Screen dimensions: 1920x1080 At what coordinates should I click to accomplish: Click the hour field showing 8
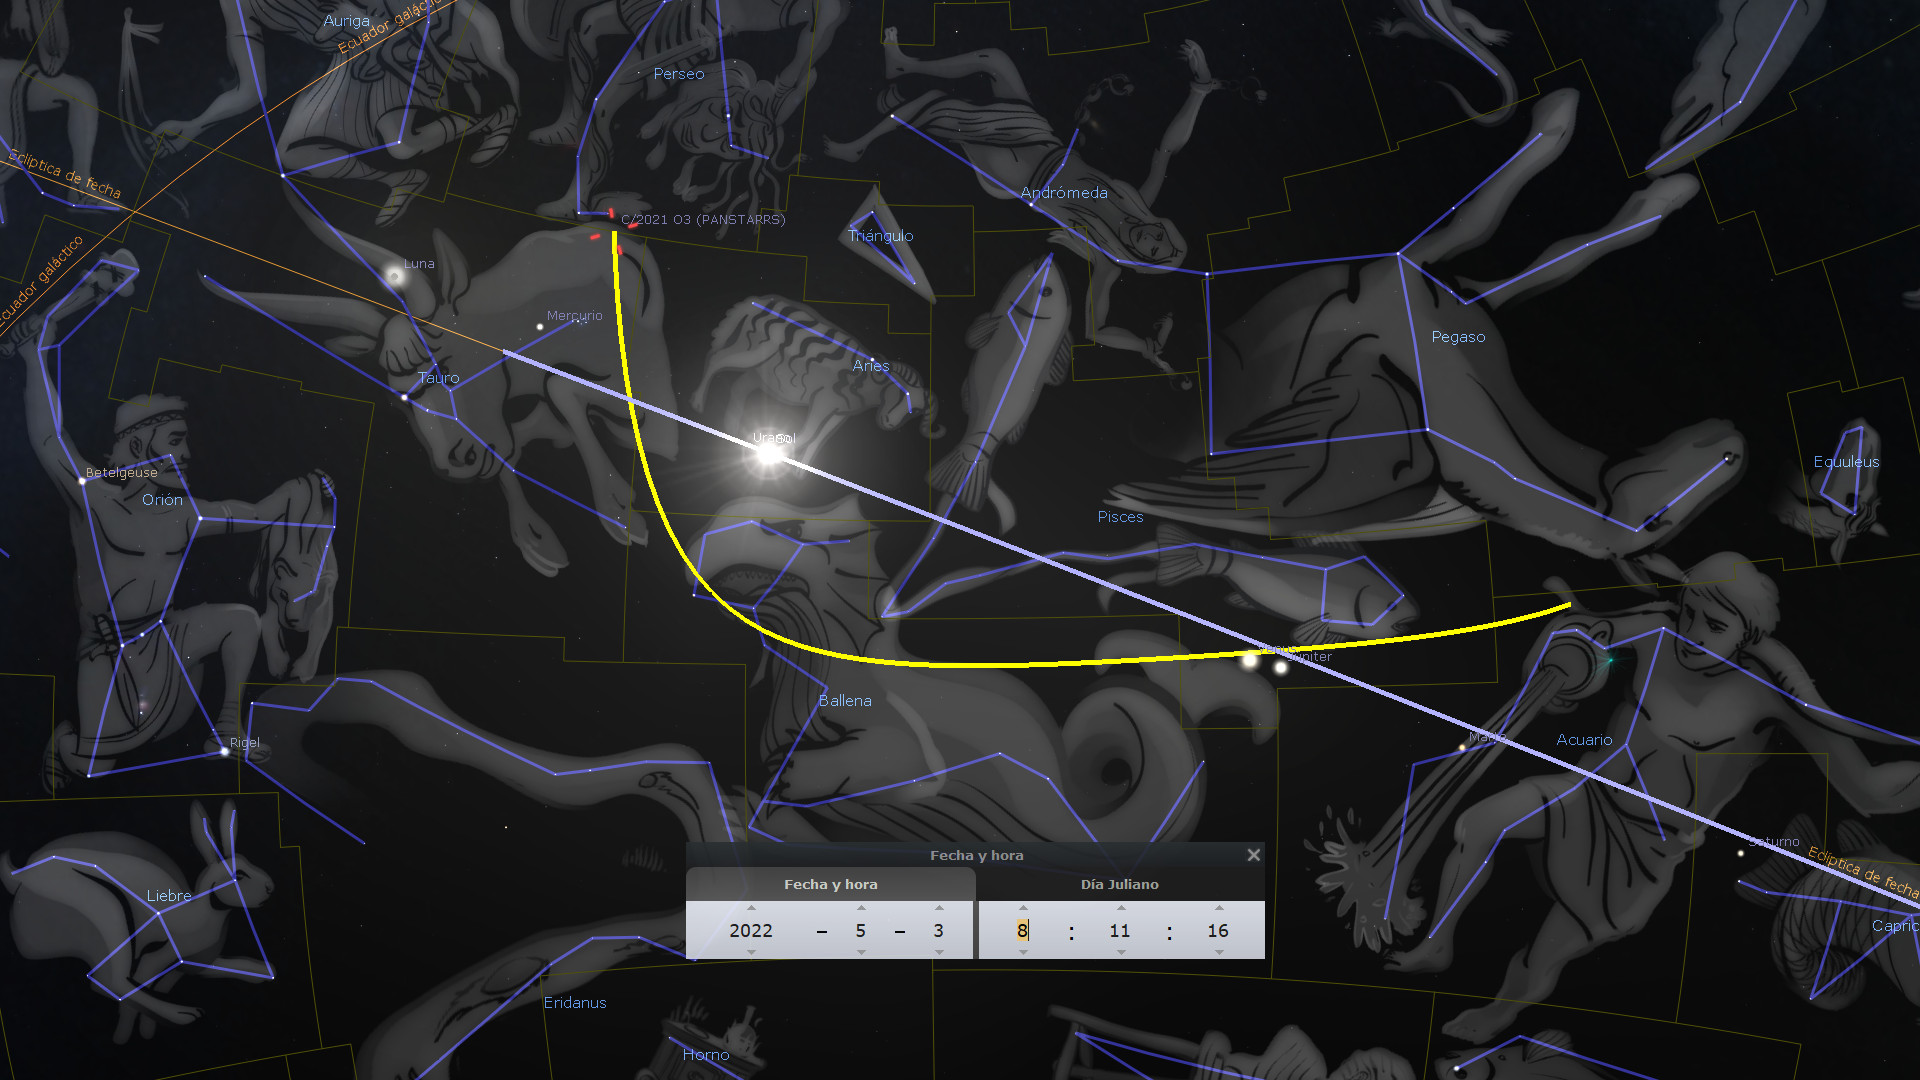1023,931
